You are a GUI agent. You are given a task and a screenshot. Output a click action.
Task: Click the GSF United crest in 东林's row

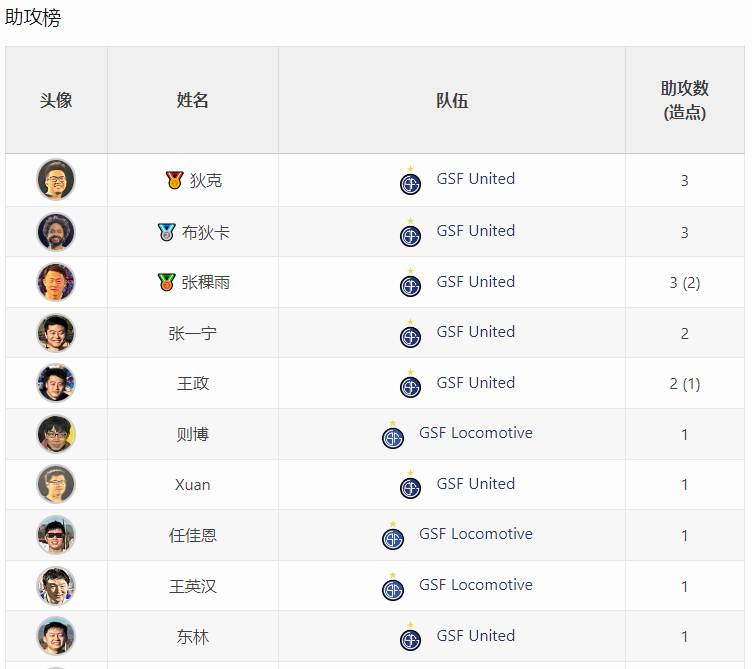tap(410, 636)
